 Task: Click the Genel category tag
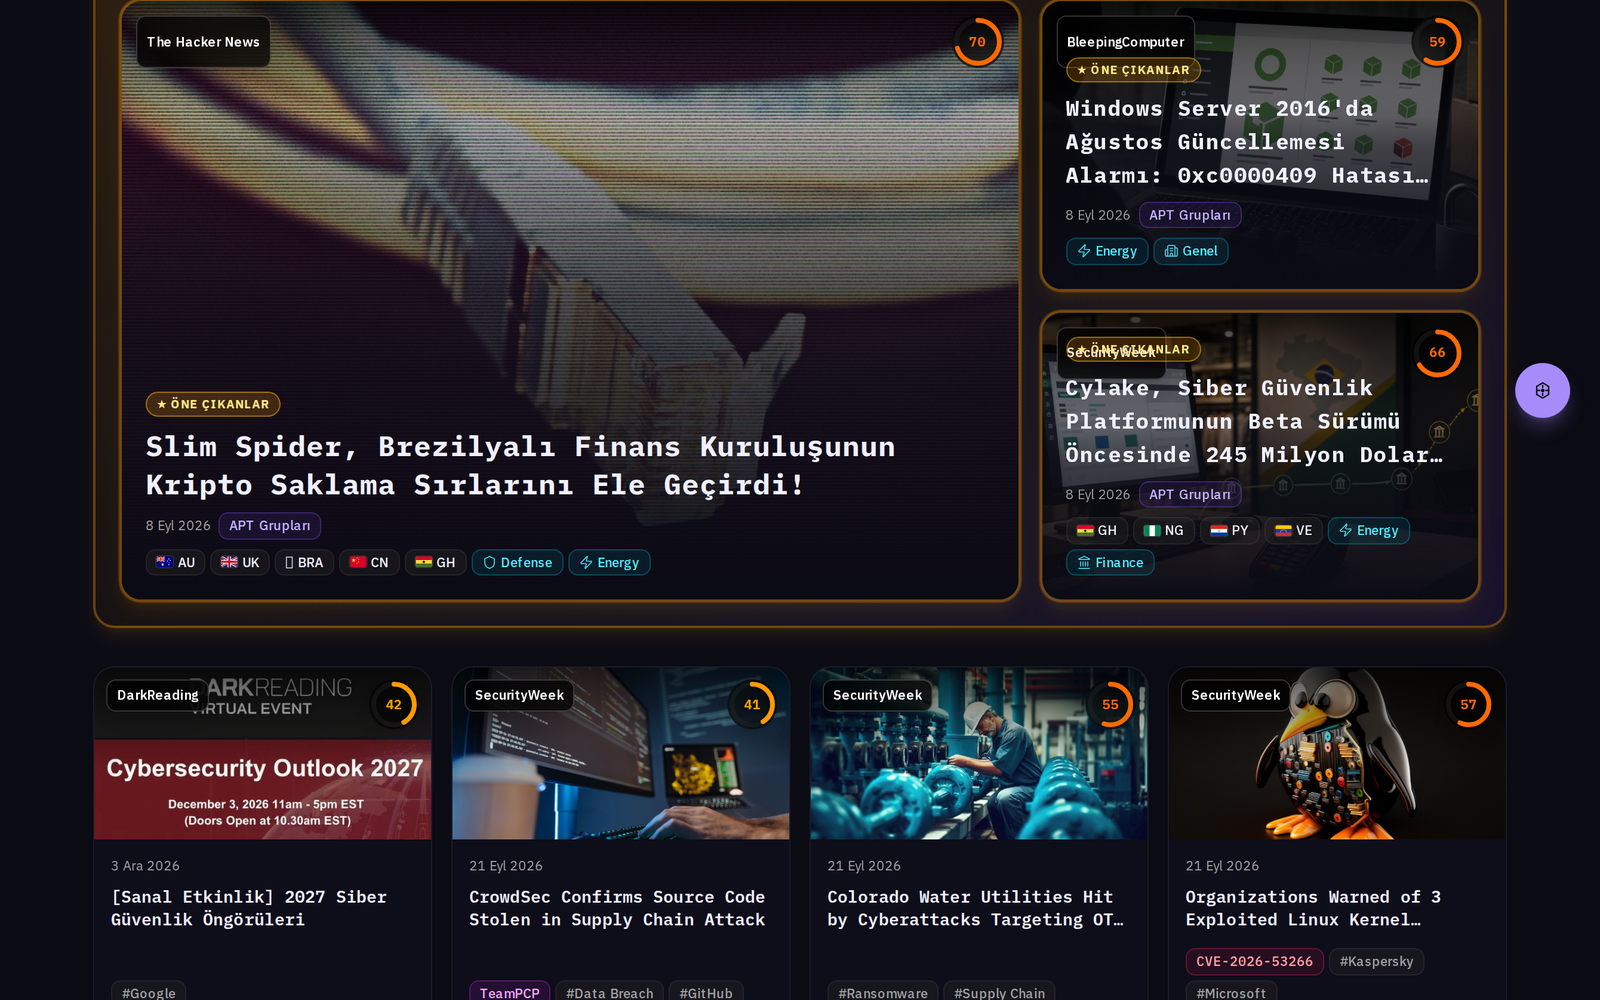point(1191,251)
